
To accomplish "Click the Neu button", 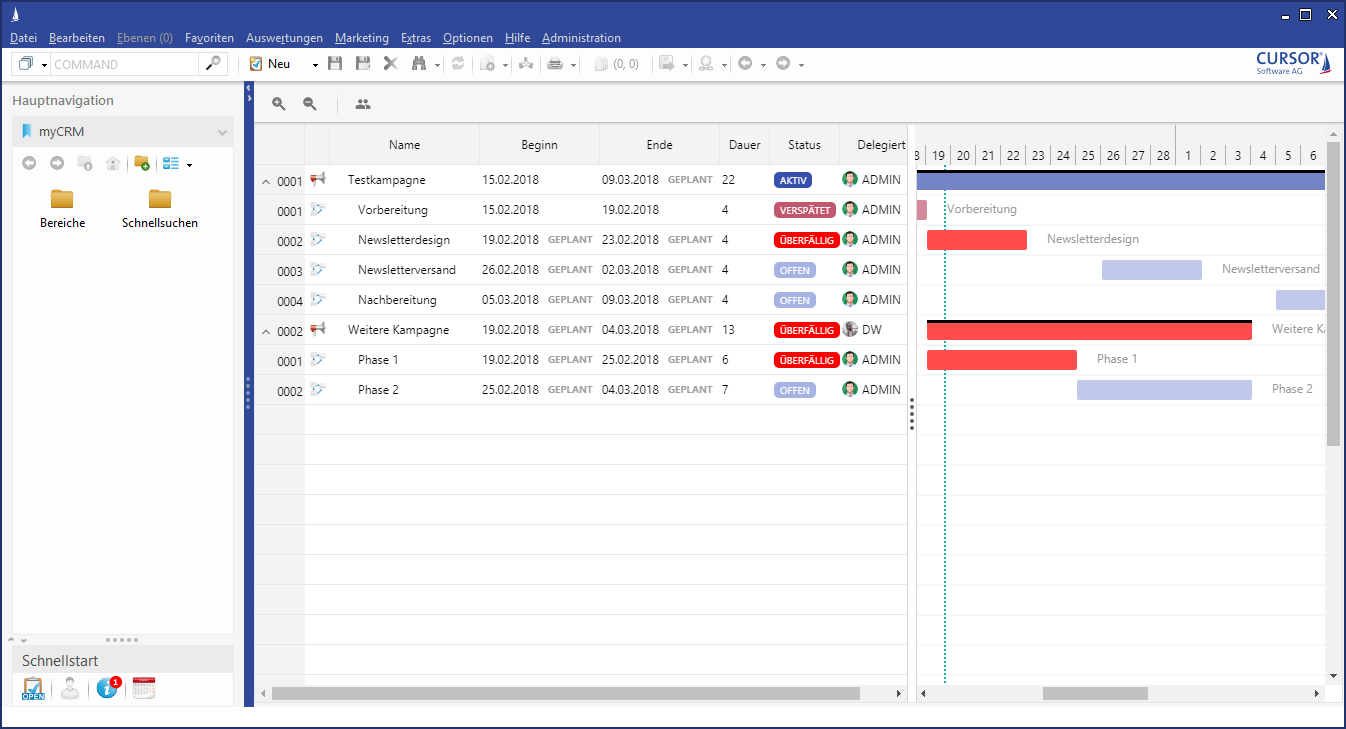I will coord(270,64).
